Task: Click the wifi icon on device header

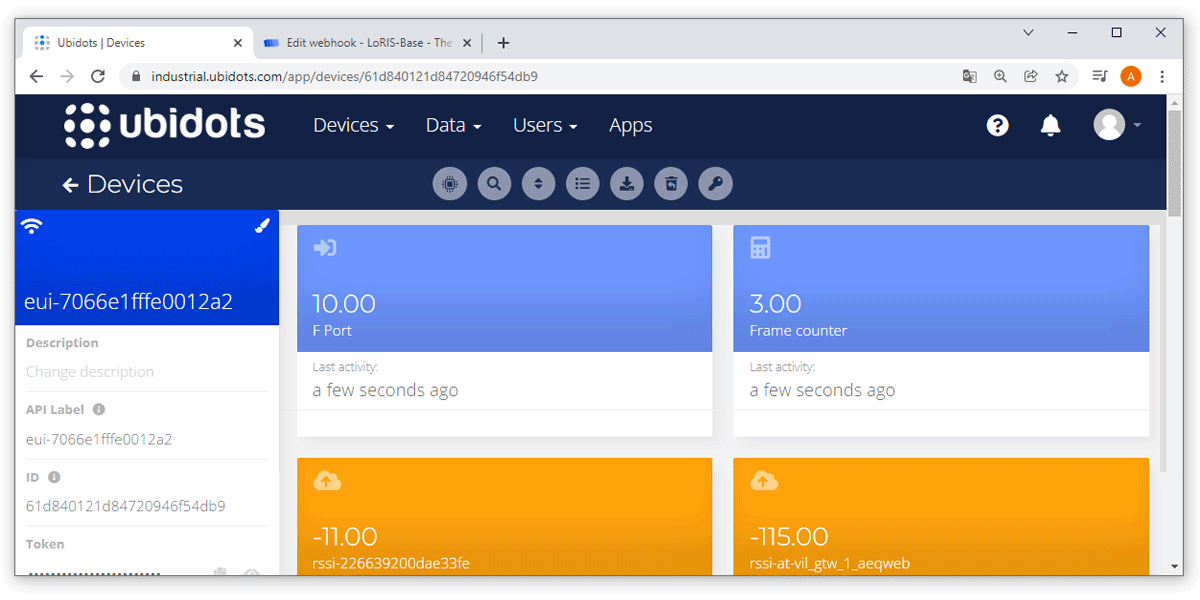Action: pyautogui.click(x=32, y=227)
